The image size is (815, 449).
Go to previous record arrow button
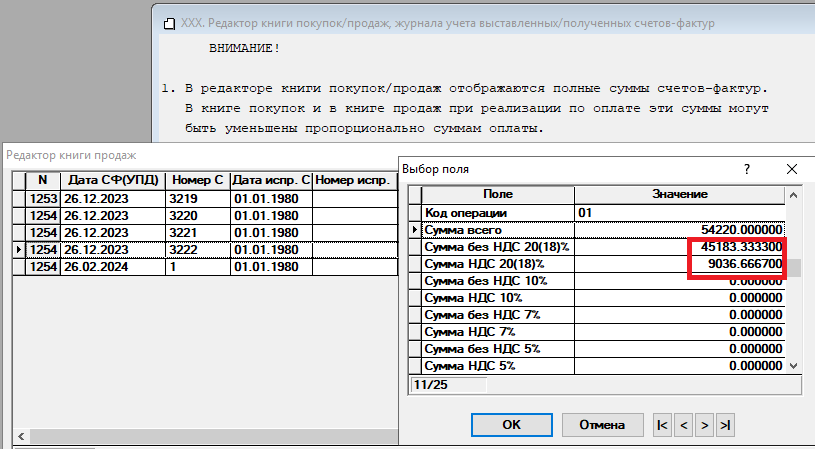[x=683, y=425]
